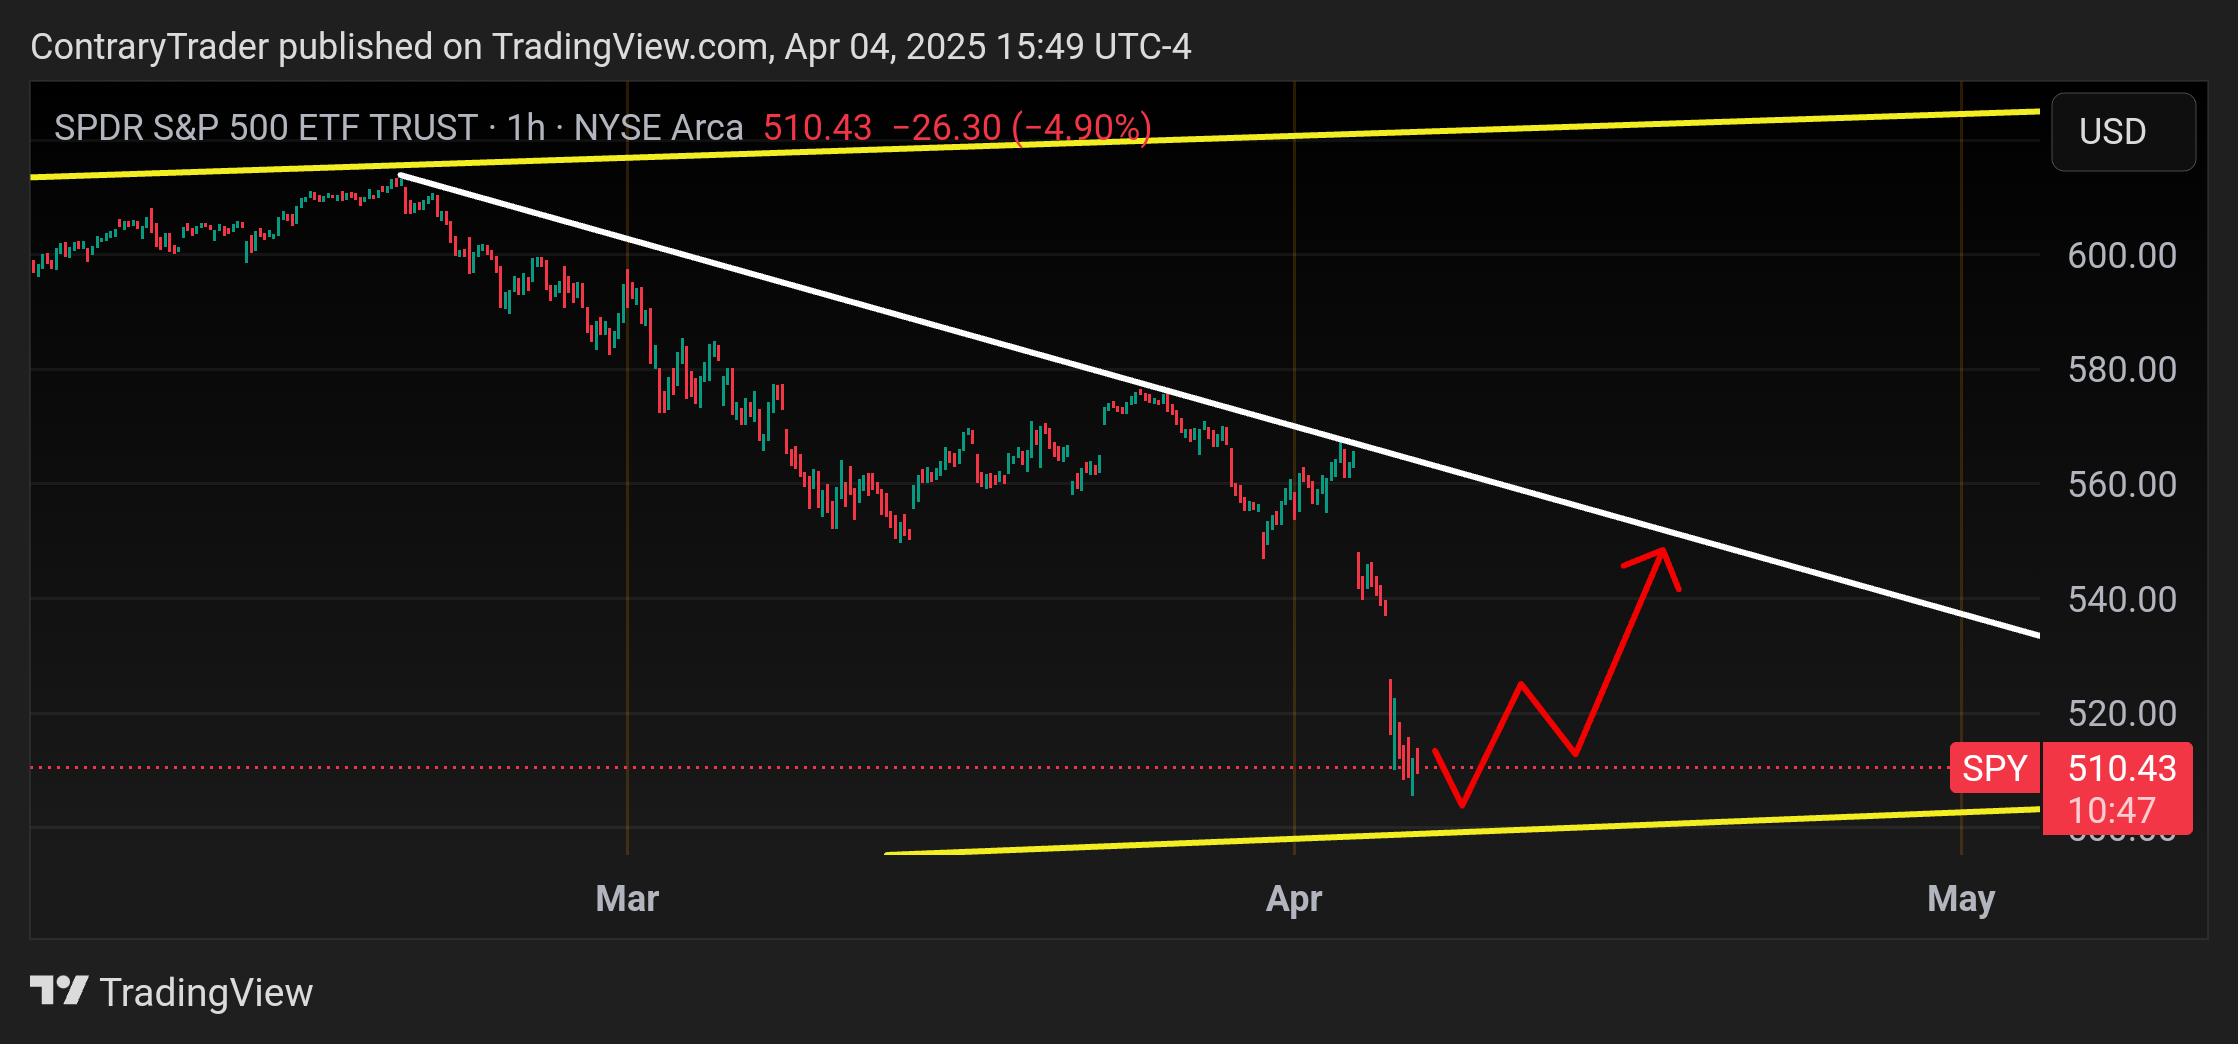Click the 520.00 price axis label
The image size is (2238, 1044).
tap(2122, 713)
